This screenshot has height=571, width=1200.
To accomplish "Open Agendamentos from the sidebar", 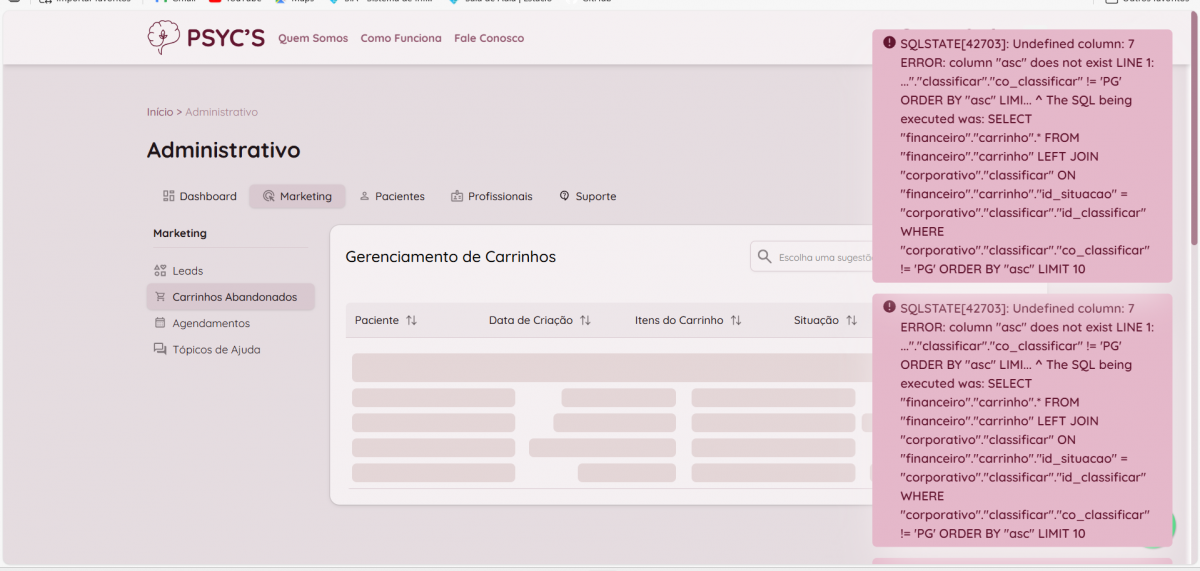I will coord(210,323).
